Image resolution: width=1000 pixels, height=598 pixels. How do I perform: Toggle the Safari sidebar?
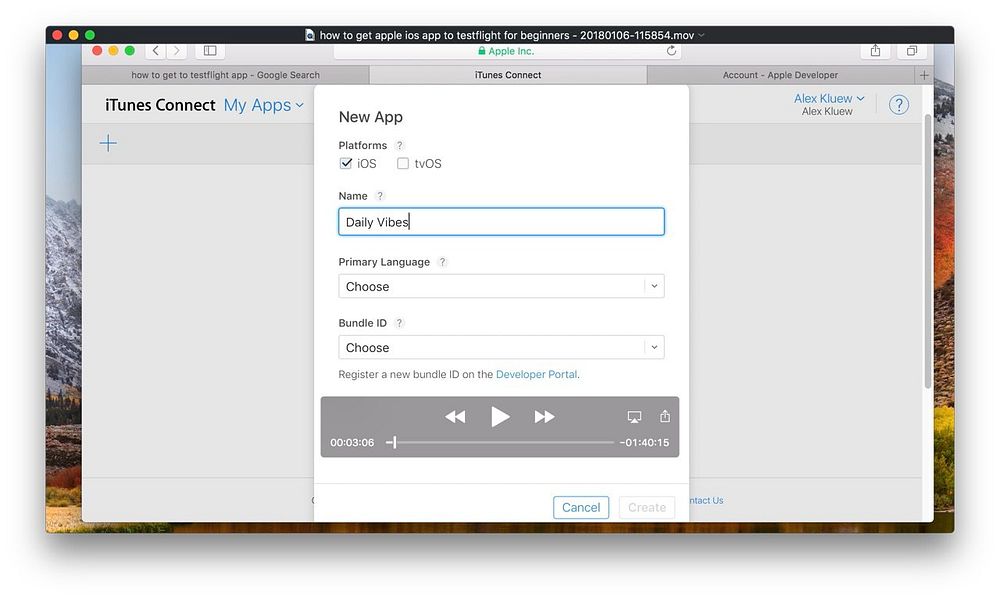coord(210,50)
